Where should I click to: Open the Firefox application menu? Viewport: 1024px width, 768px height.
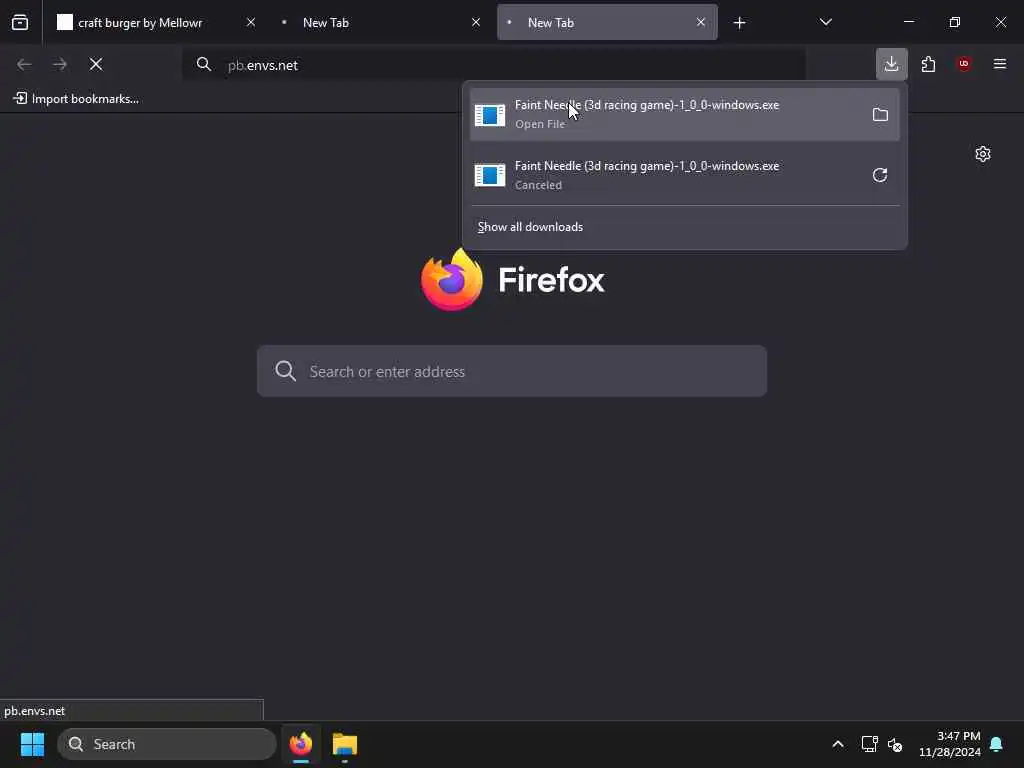[x=1000, y=64]
